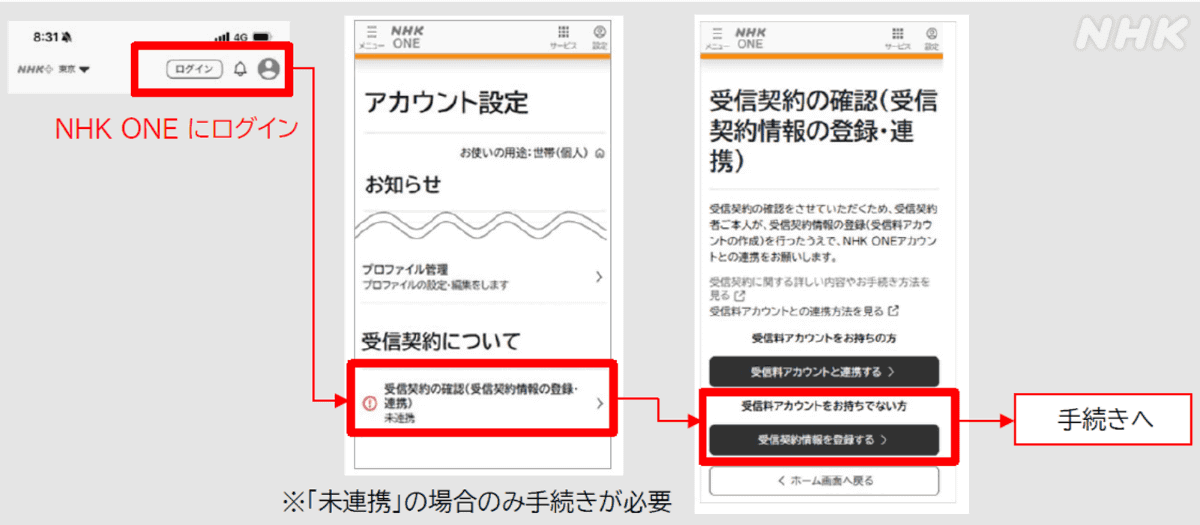Click the NHK ONE logo on the アカウント設定 screen

point(408,37)
